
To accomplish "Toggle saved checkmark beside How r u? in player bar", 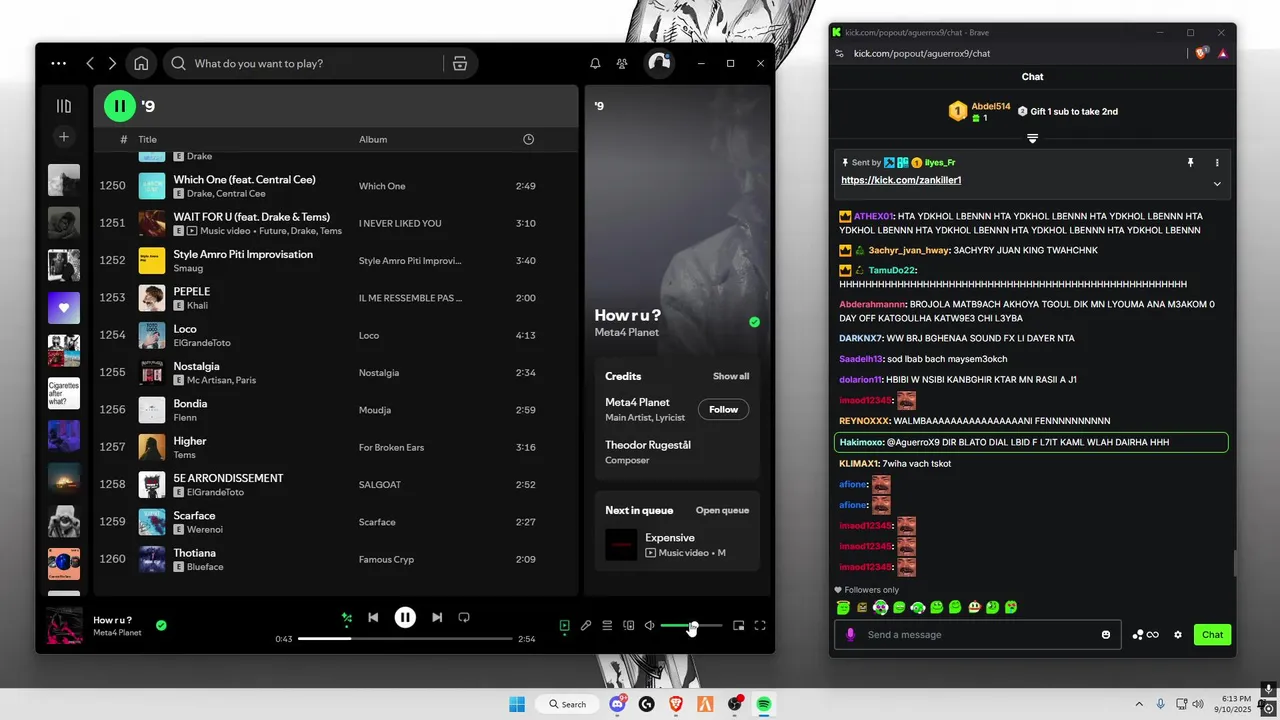I will (161, 626).
